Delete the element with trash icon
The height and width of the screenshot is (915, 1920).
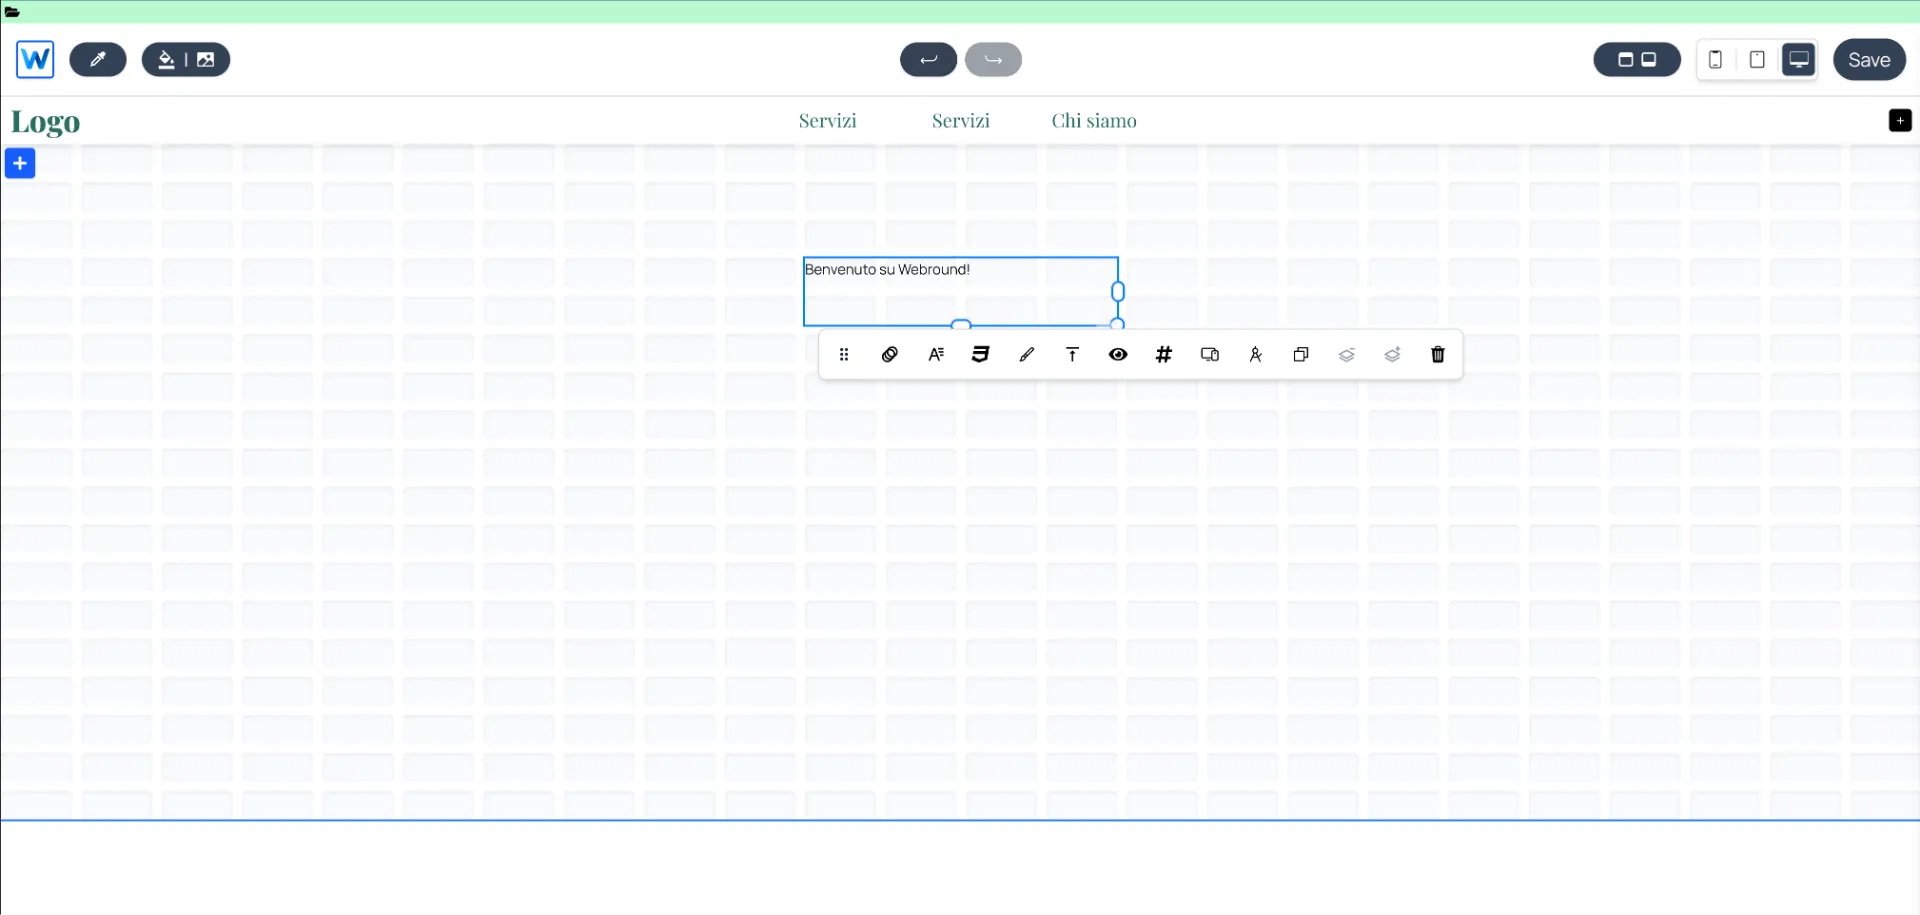(1438, 354)
